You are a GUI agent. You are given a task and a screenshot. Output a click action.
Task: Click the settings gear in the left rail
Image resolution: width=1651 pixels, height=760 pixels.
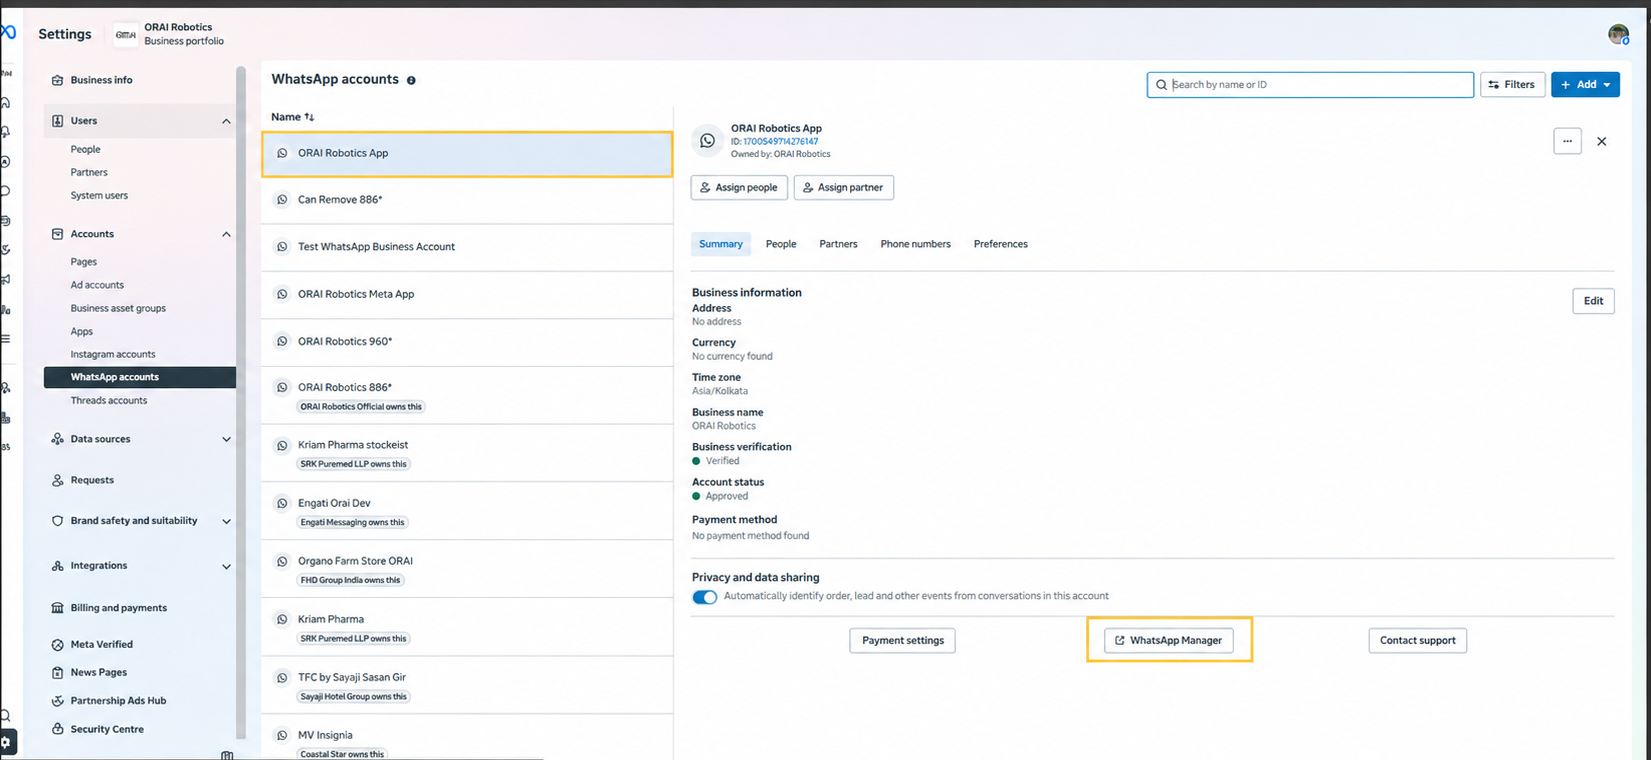pos(6,742)
